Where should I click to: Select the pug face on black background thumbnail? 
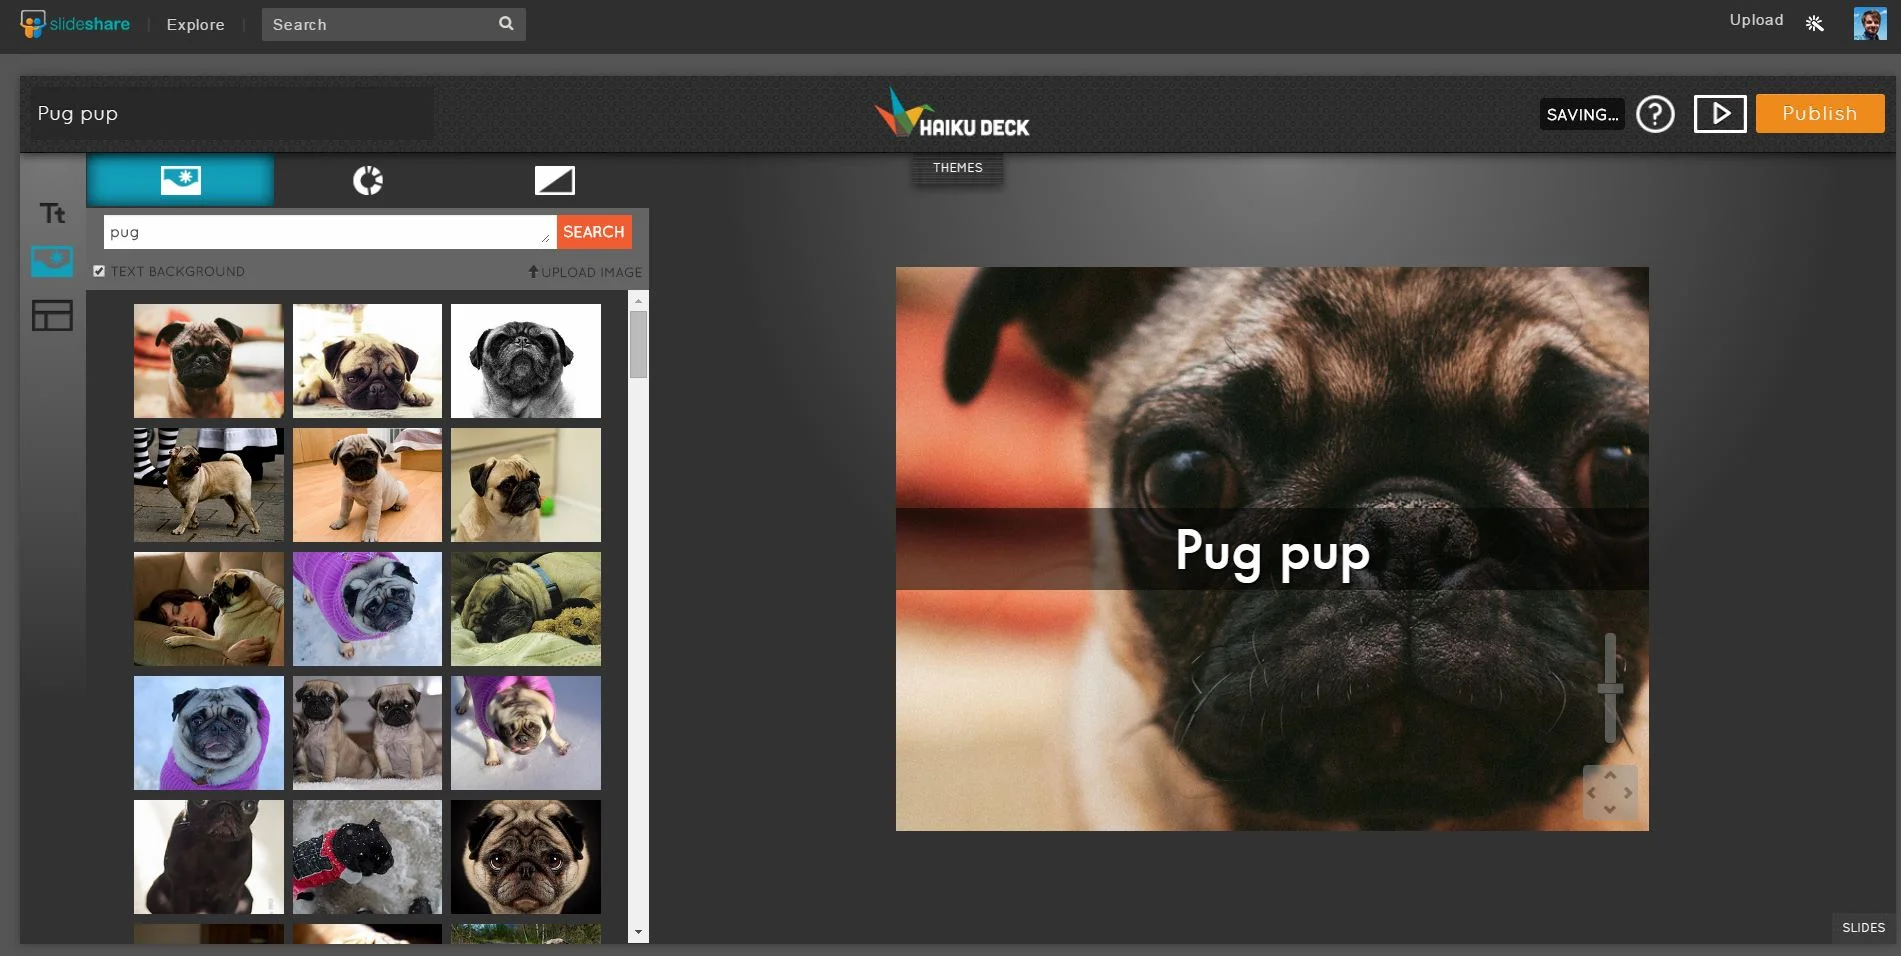coord(526,857)
